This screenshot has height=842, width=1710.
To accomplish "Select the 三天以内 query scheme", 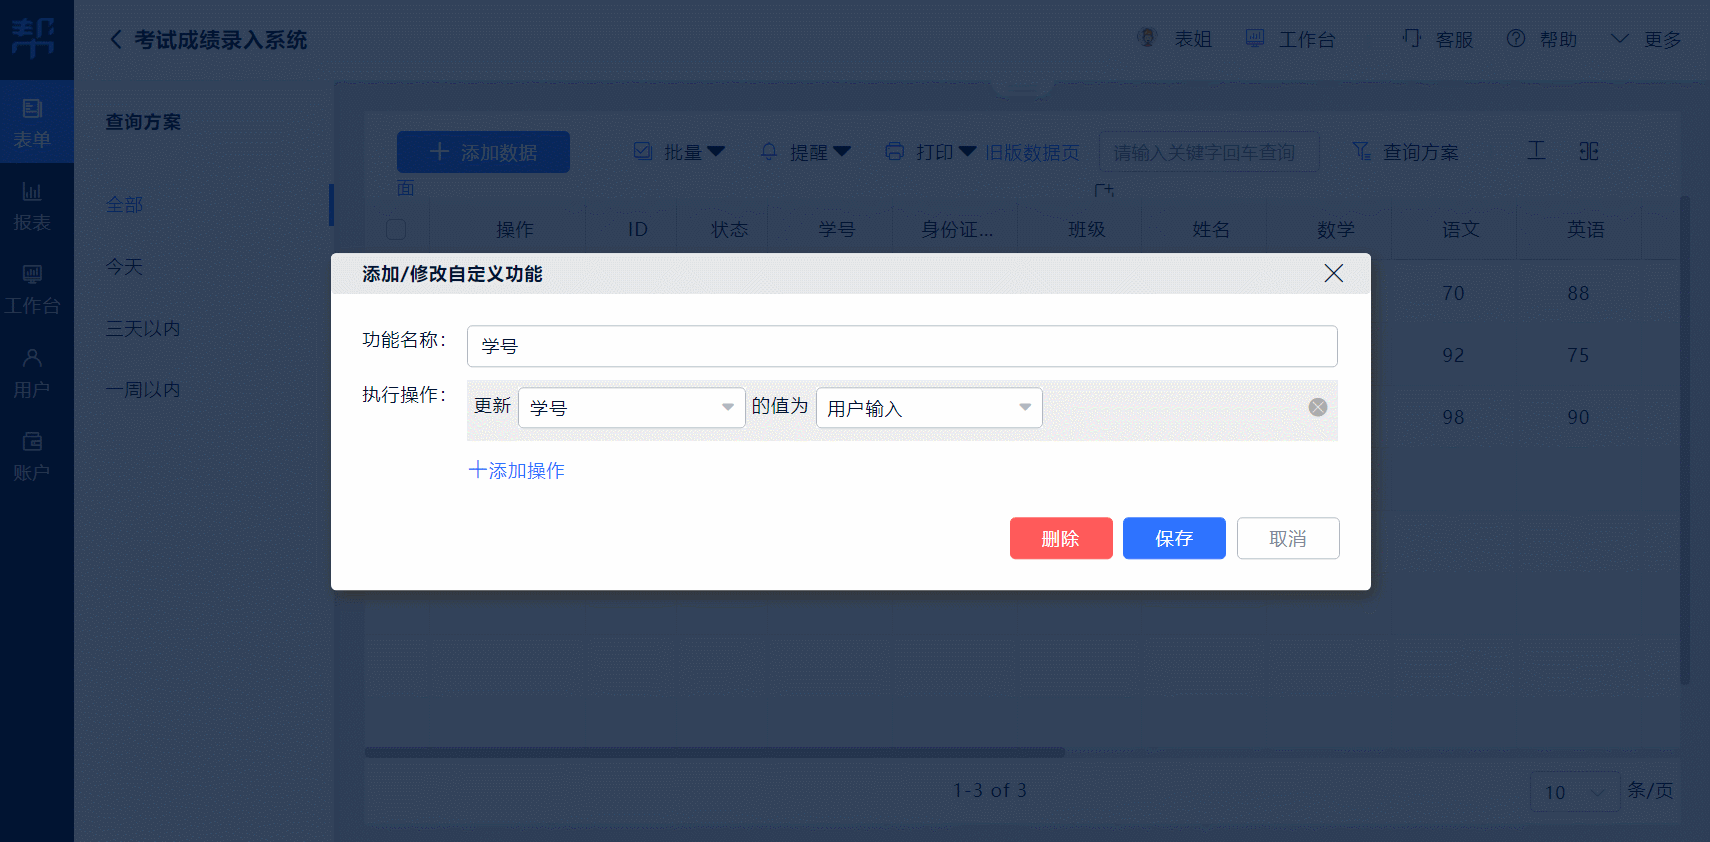I will coord(143,328).
